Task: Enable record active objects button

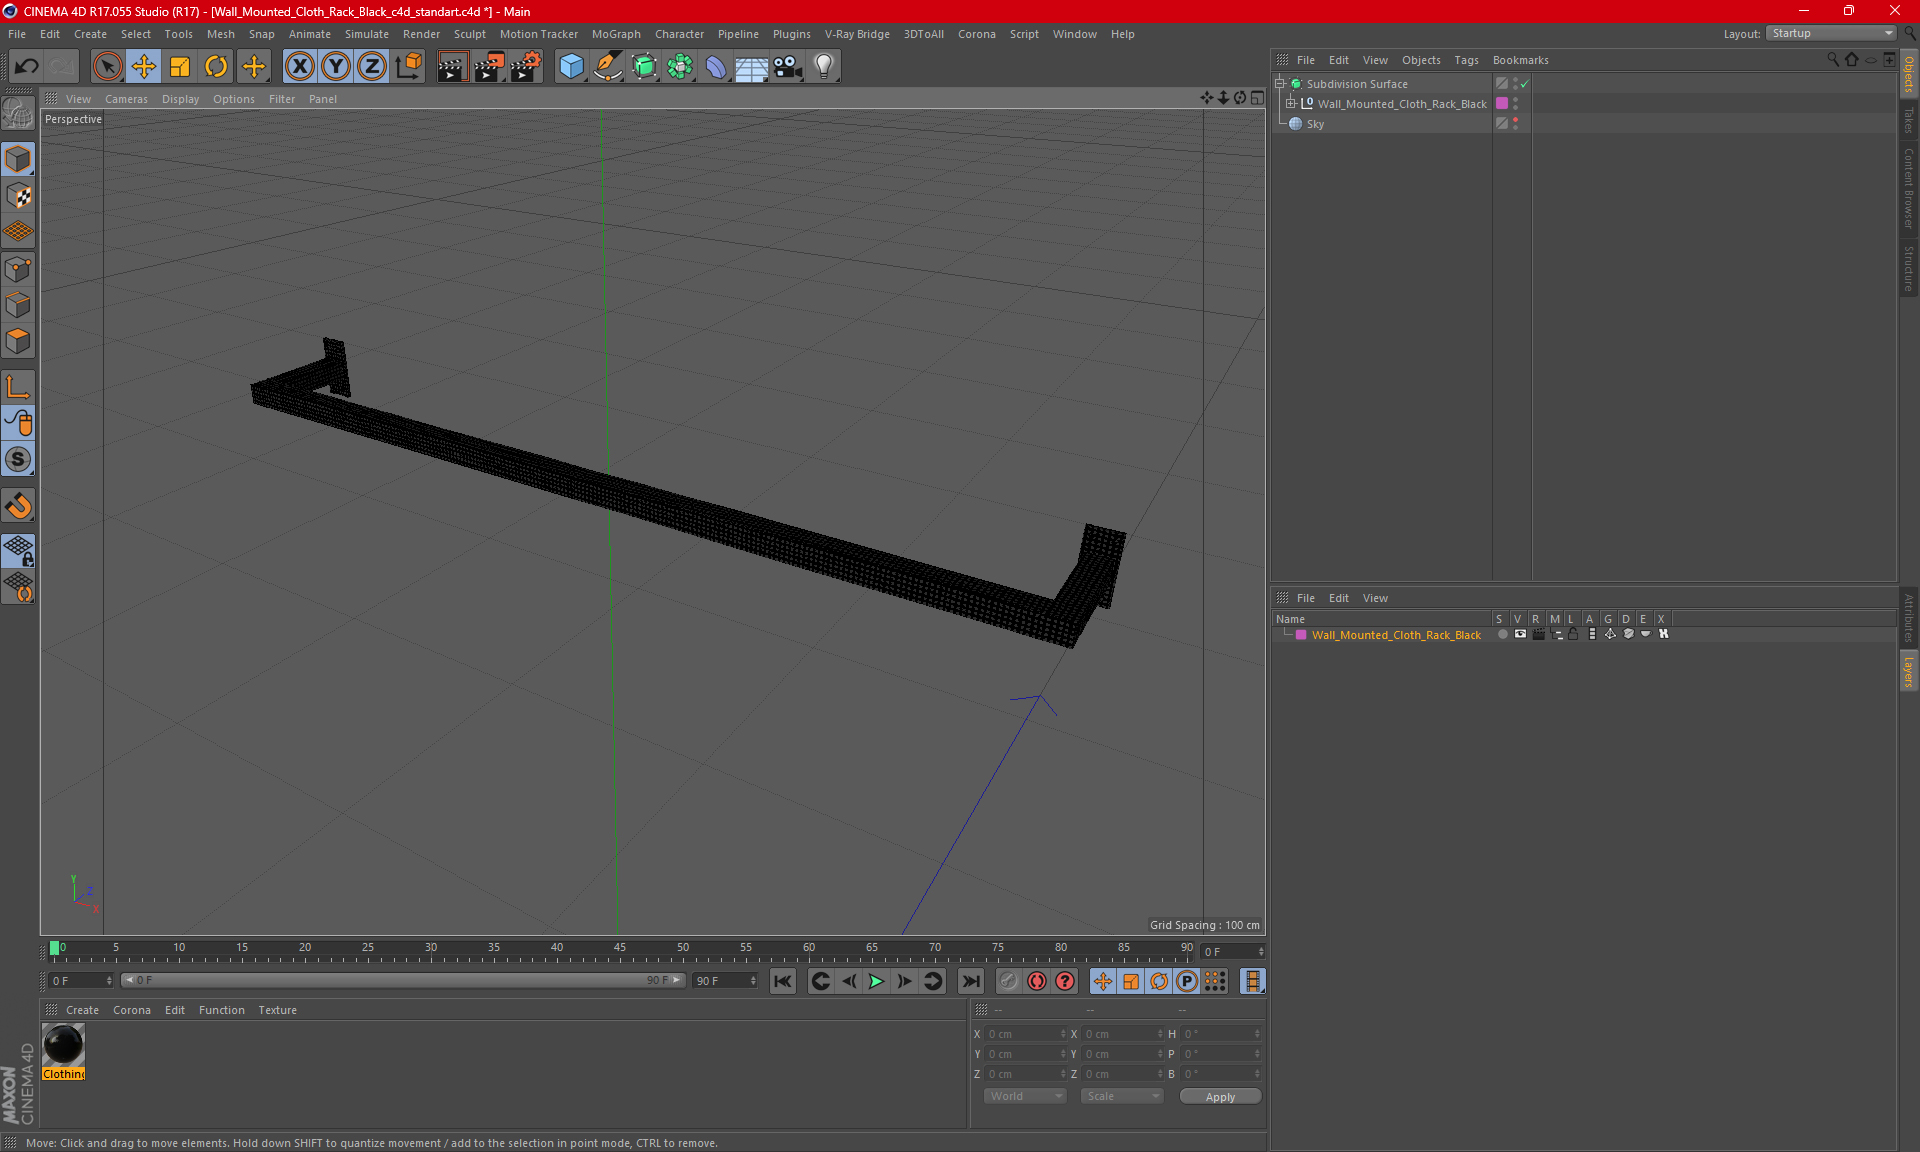Action: (1008, 981)
